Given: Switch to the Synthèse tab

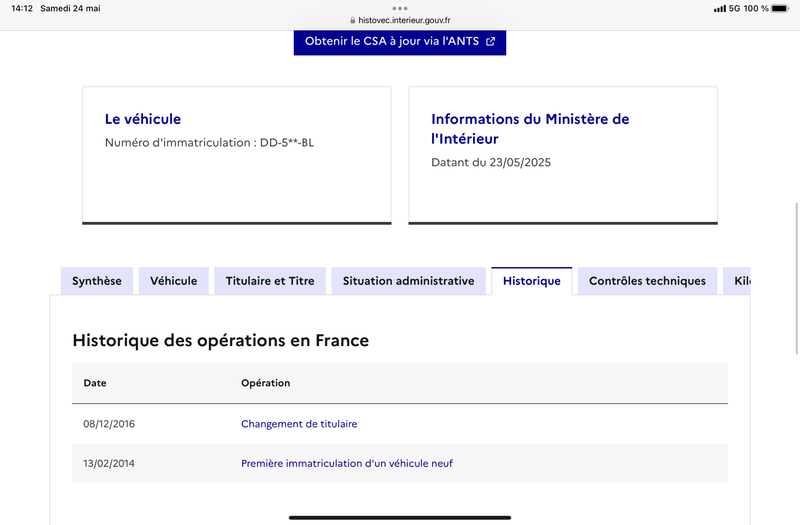Looking at the screenshot, I should pos(97,281).
